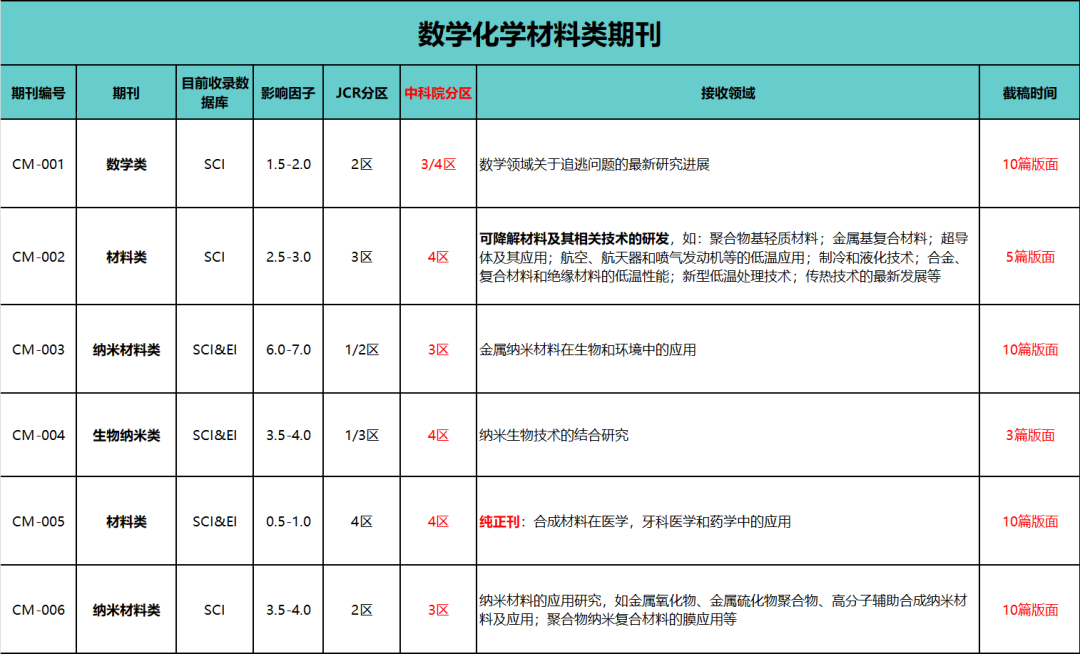
Task: Click the 纳米生物技术的结合研究 cell
Action: tap(728, 435)
